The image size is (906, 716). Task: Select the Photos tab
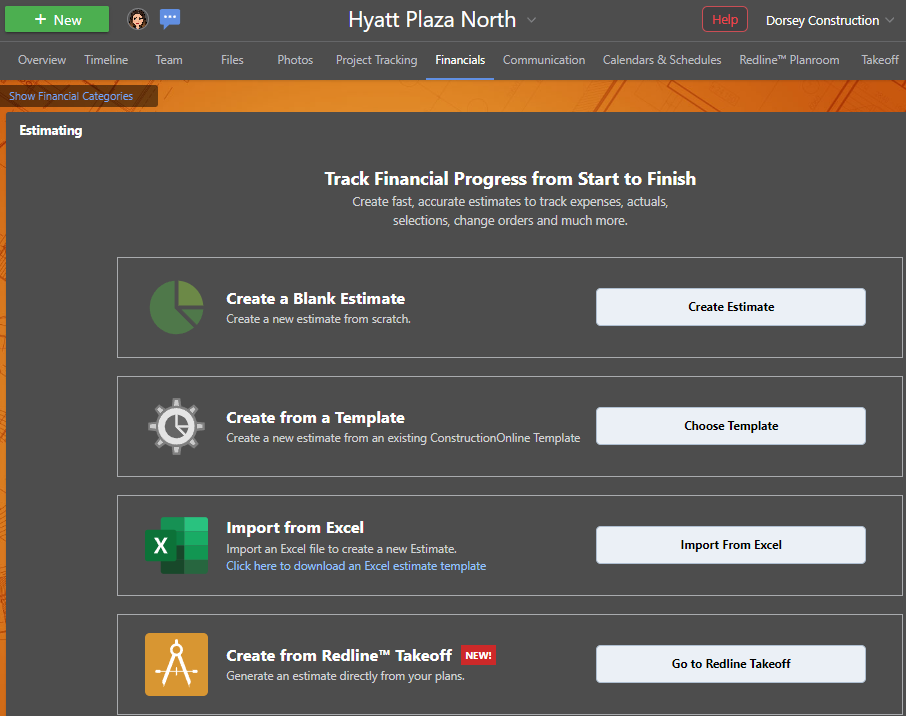click(295, 60)
